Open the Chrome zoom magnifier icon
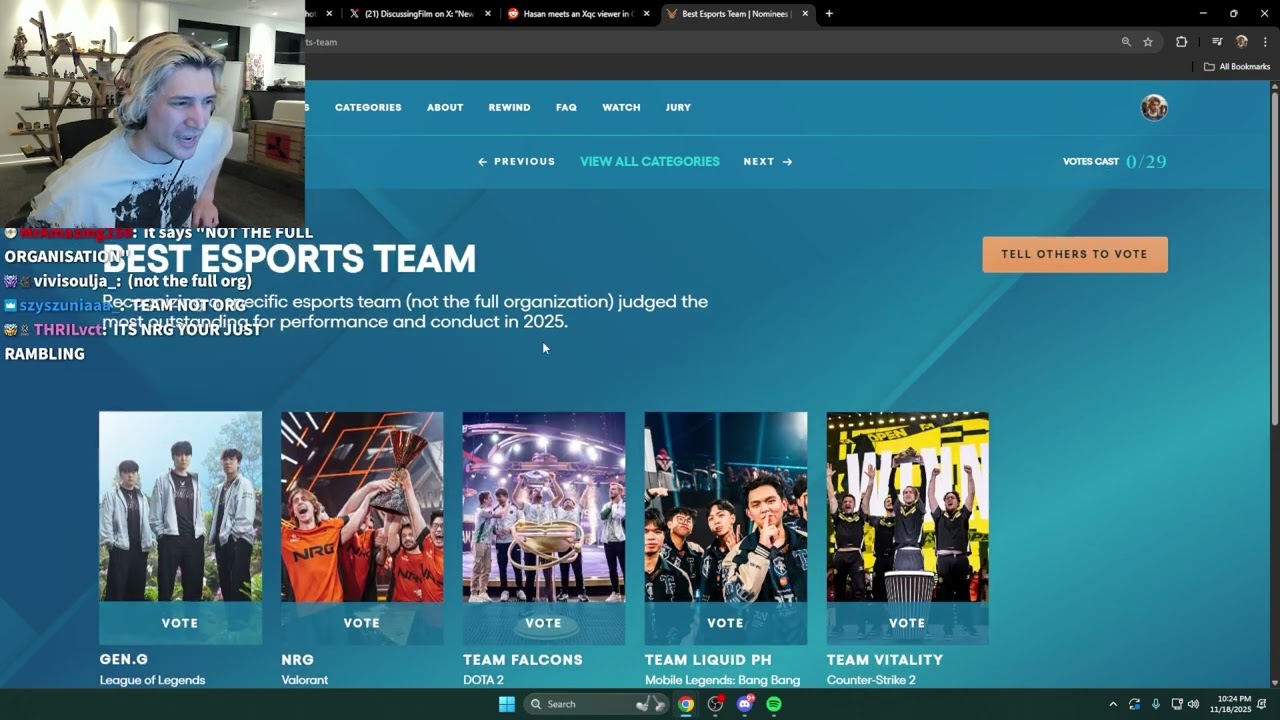This screenshot has height=720, width=1280. coord(1126,42)
